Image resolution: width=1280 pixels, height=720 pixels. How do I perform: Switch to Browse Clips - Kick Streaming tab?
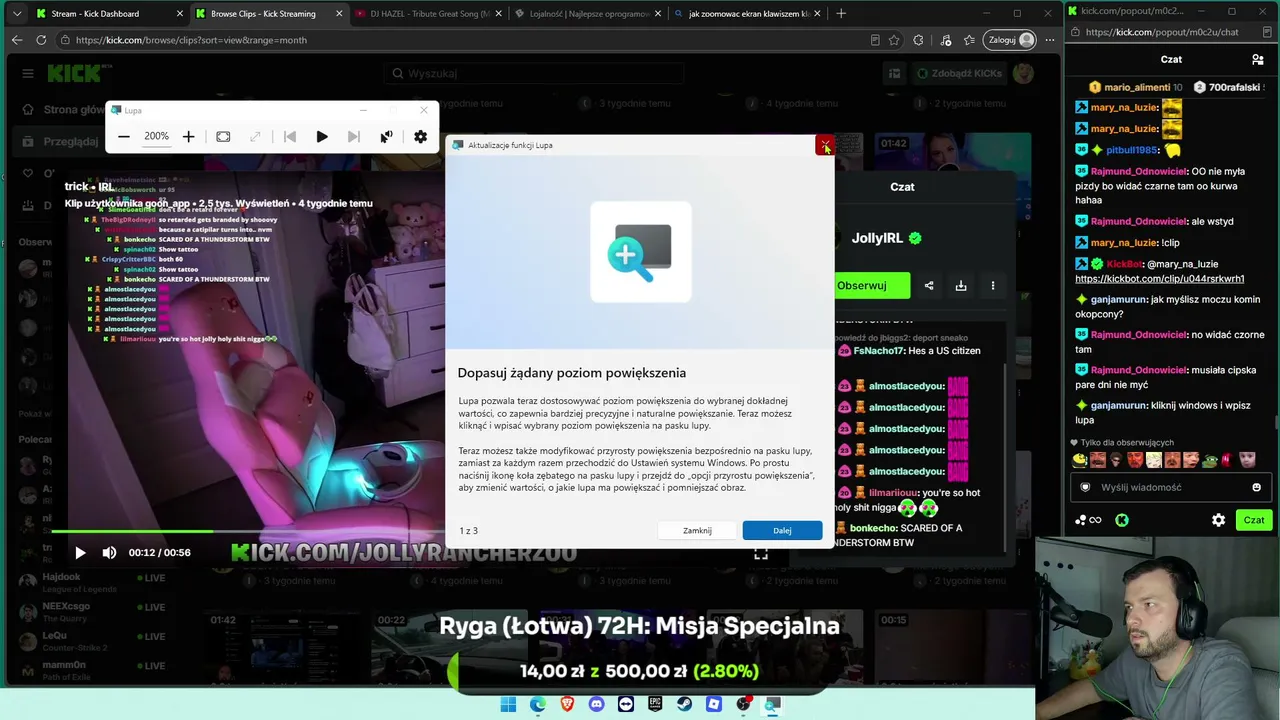coord(267,14)
